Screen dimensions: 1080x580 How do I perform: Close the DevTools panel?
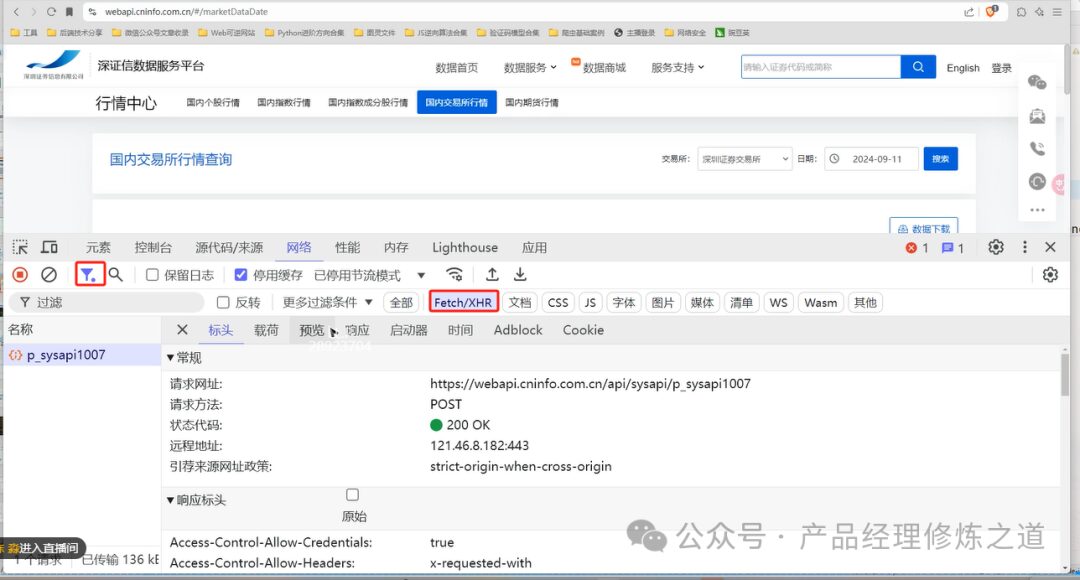1050,247
